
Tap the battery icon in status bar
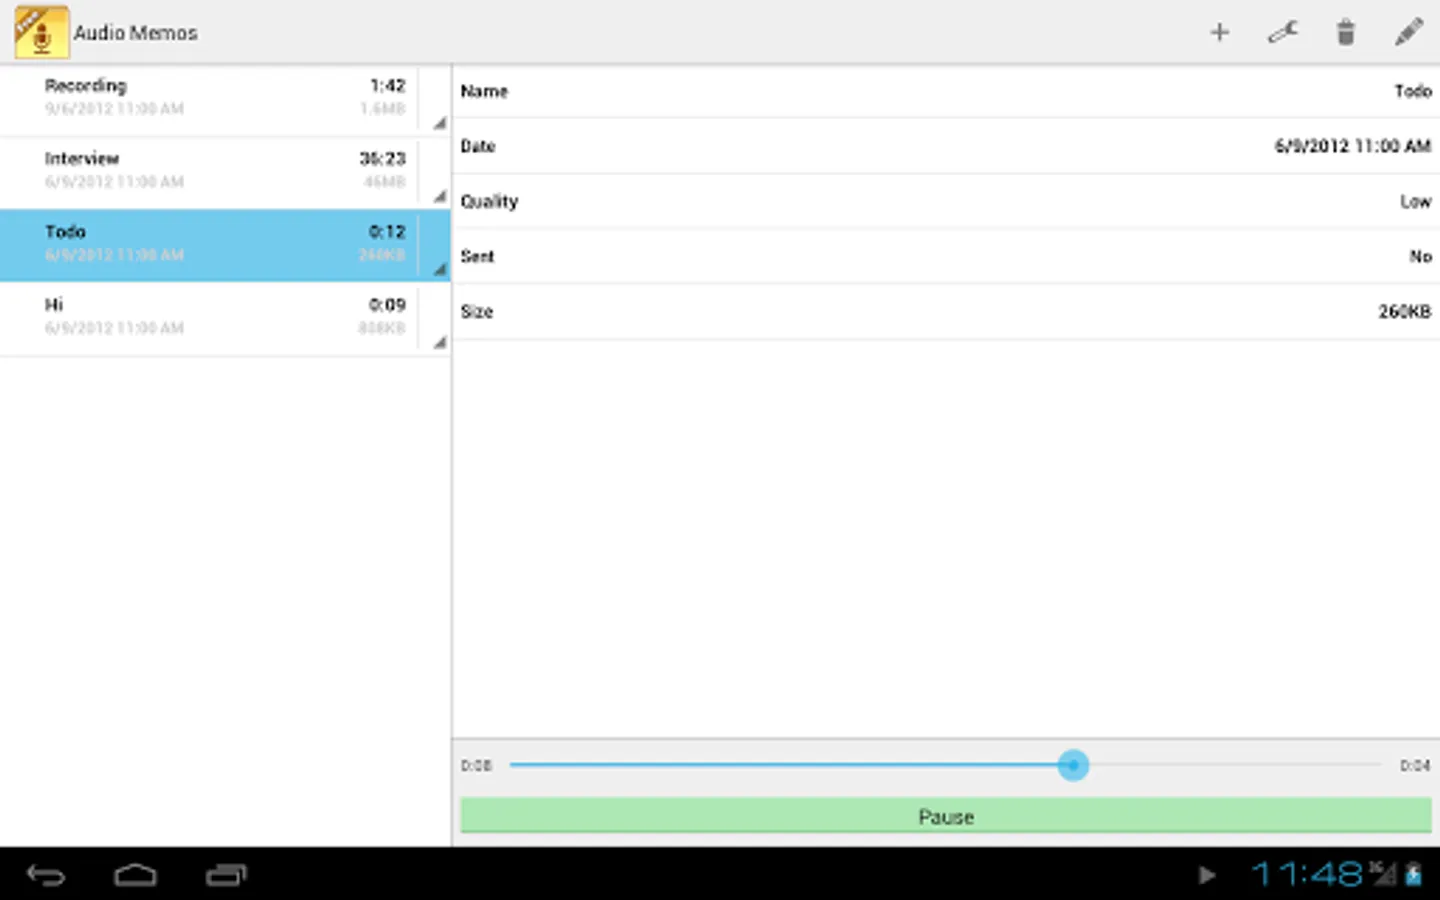[x=1414, y=874]
